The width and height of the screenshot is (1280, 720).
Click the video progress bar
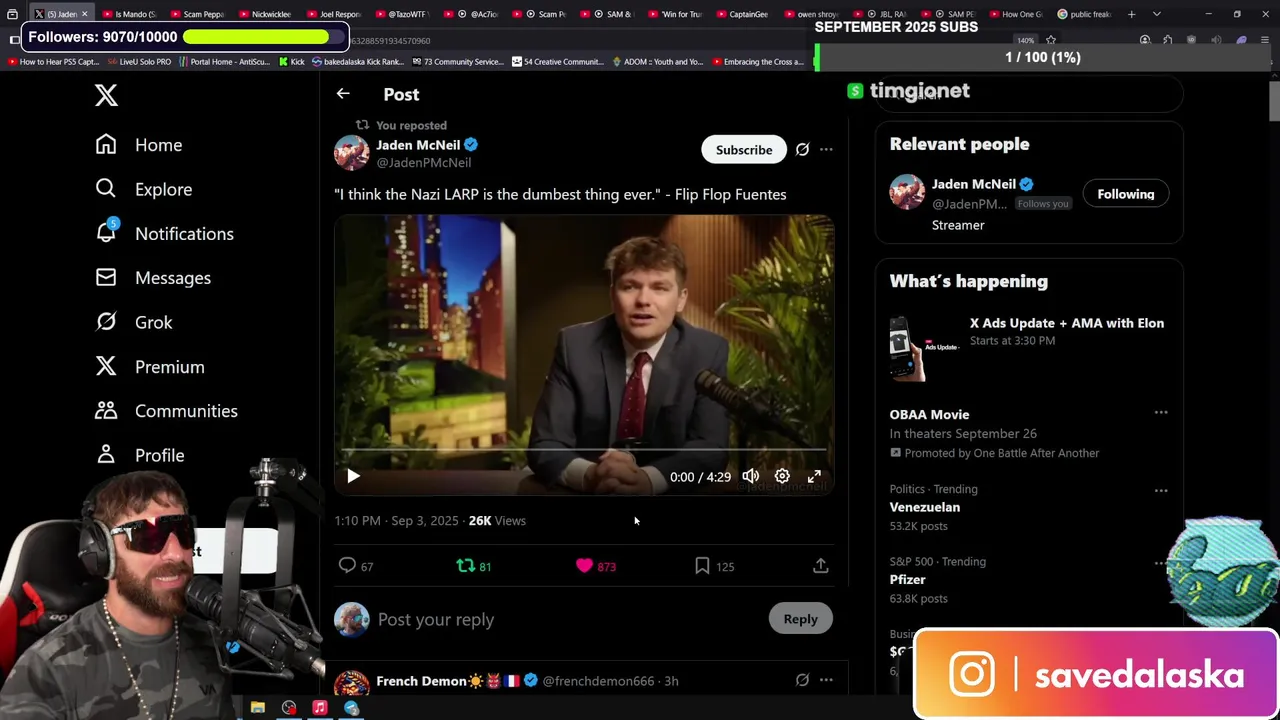pos(584,452)
